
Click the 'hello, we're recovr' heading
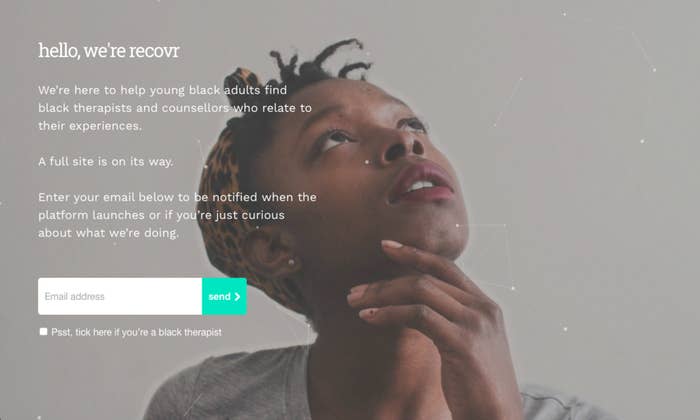[x=109, y=50]
